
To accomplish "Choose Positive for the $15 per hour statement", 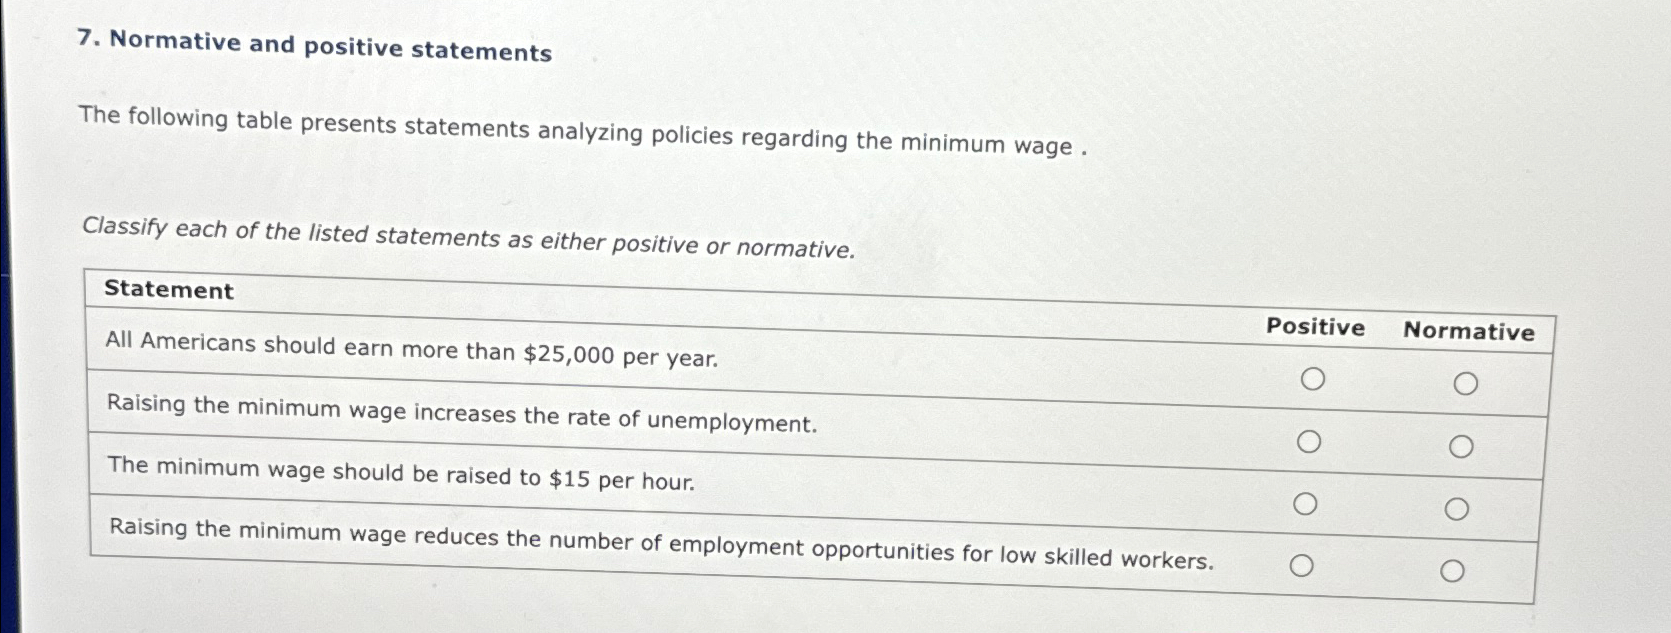I will (x=1306, y=504).
